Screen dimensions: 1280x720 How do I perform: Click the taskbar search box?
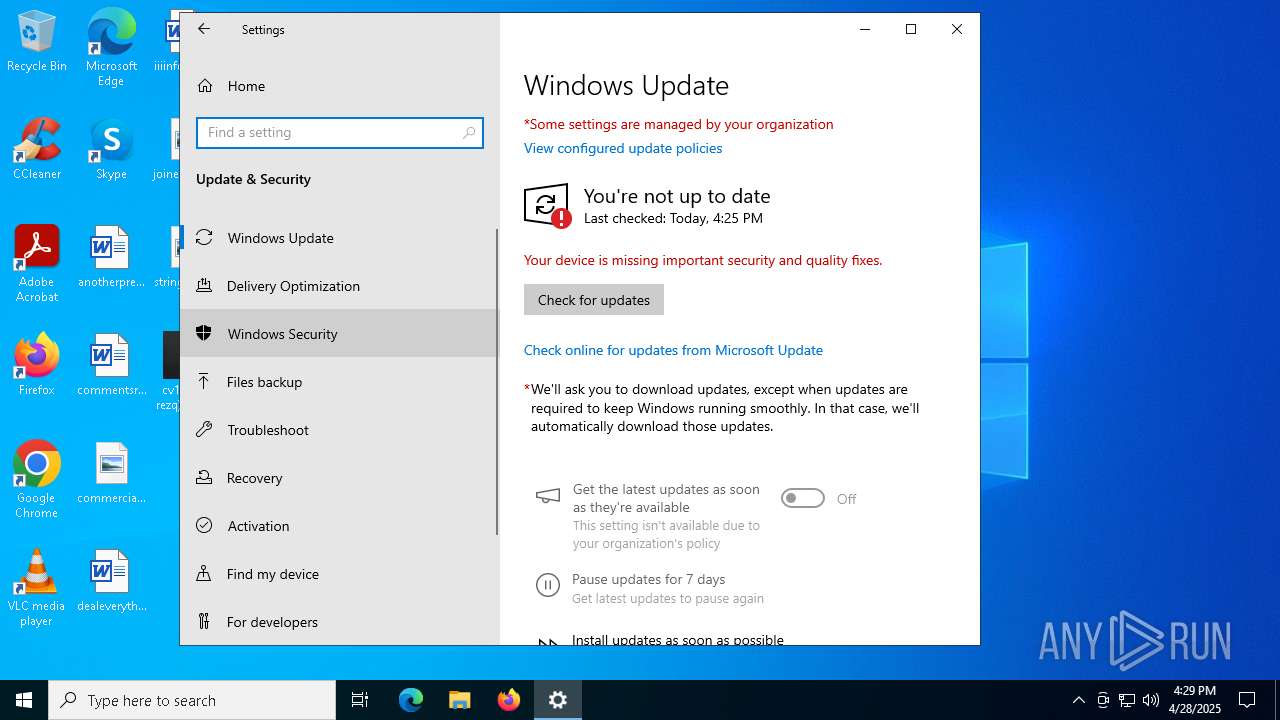point(192,700)
